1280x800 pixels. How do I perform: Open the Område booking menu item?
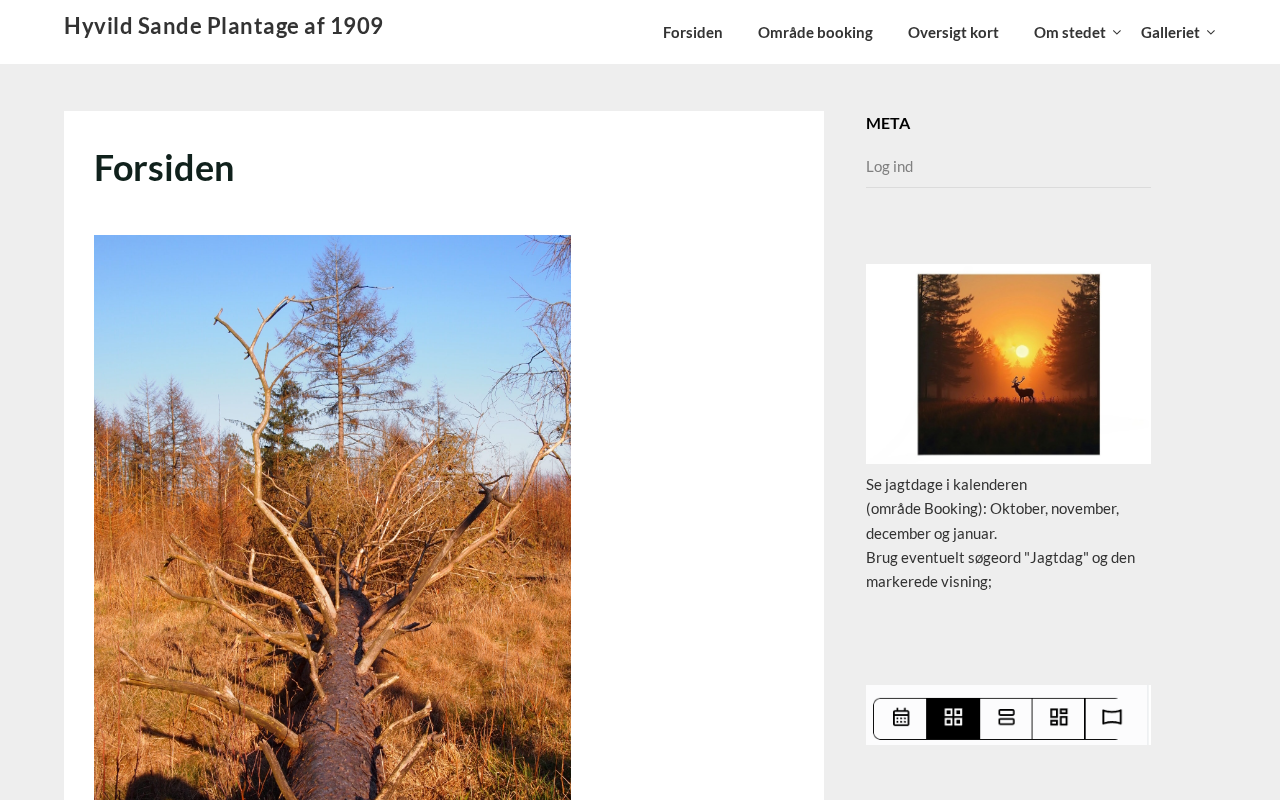coord(815,32)
